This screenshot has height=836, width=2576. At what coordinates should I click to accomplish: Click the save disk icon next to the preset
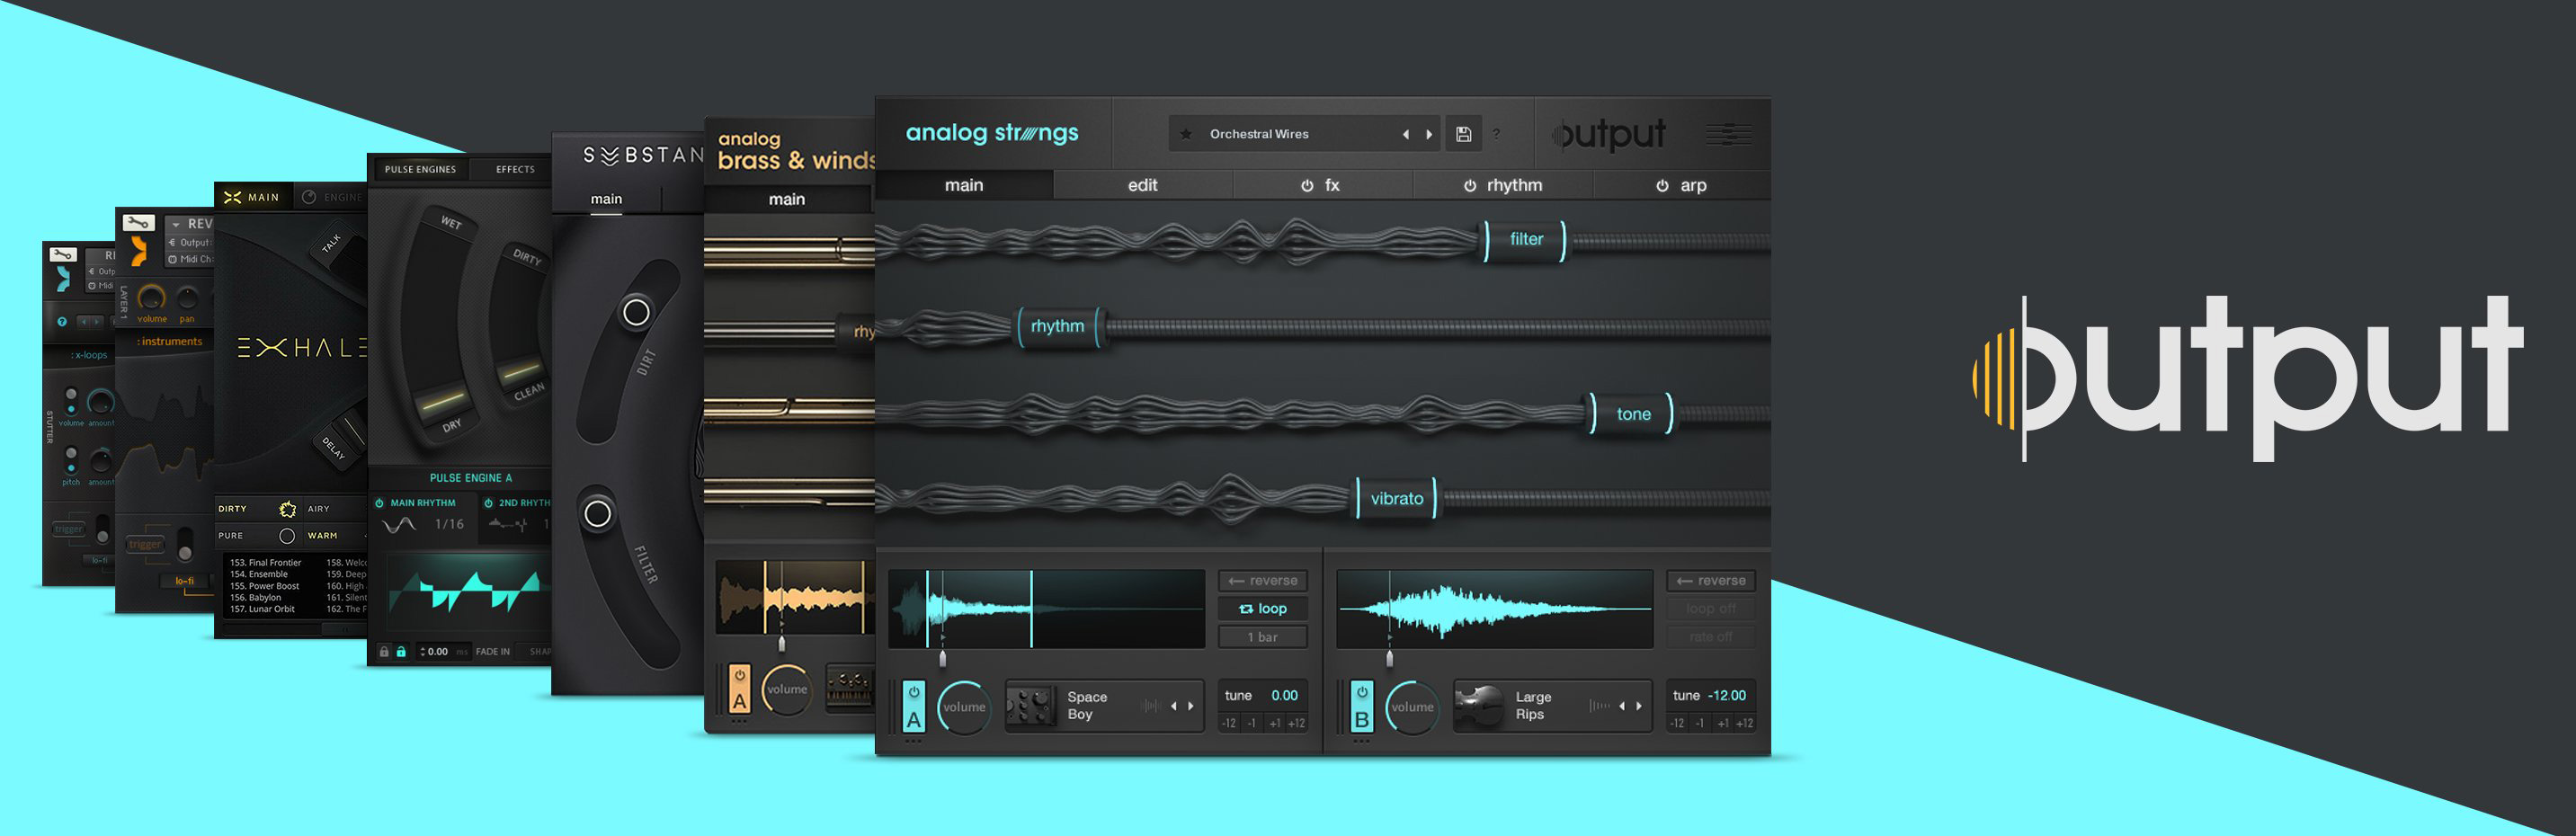1463,134
